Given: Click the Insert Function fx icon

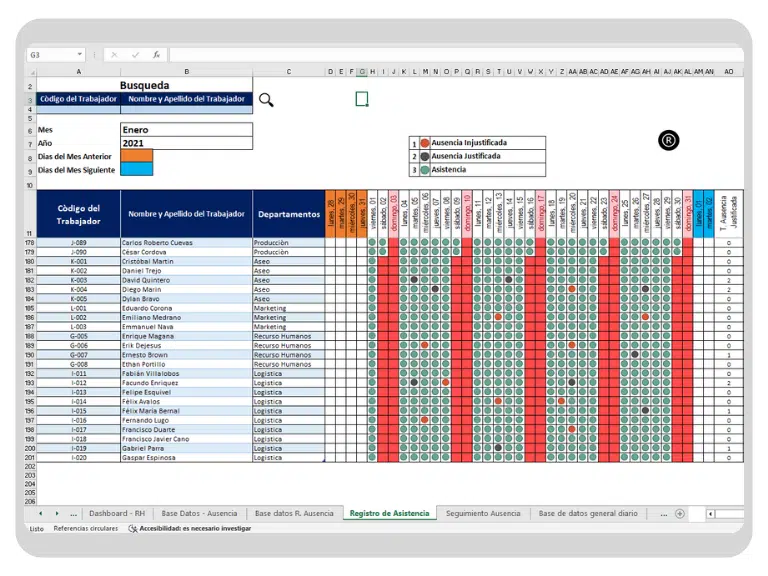Looking at the screenshot, I should (x=156, y=55).
